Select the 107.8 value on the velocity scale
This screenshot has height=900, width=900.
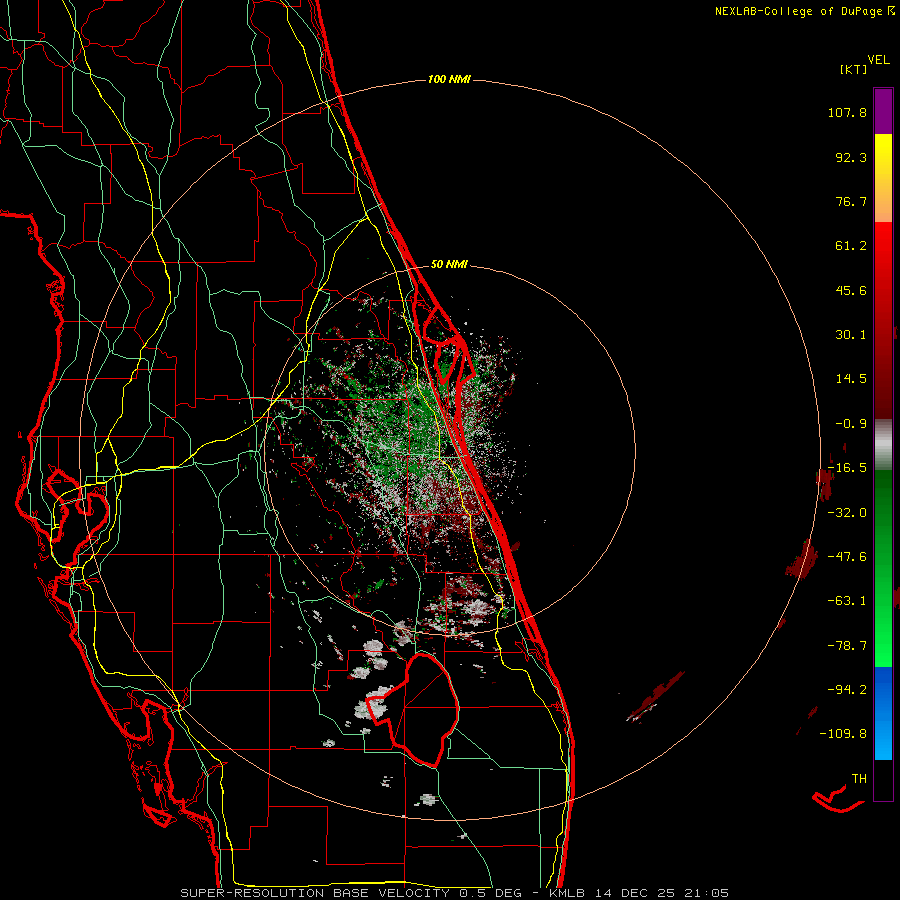[847, 112]
